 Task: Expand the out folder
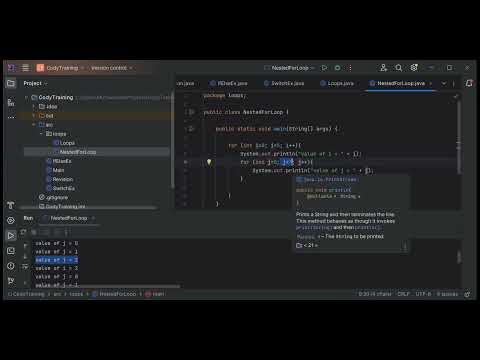(x=33, y=116)
